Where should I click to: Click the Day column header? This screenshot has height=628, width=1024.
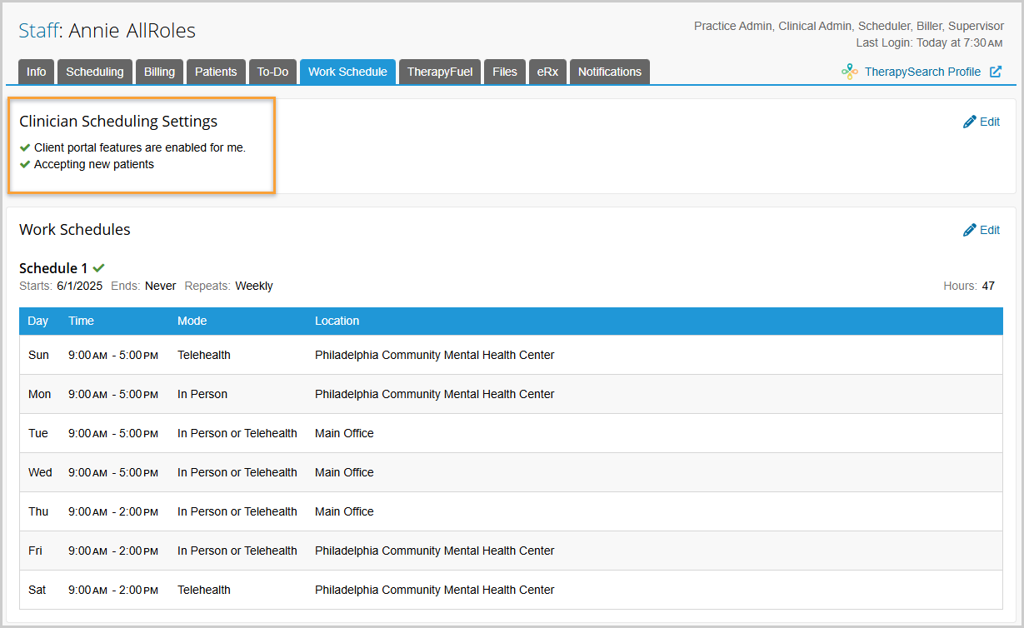click(x=38, y=321)
